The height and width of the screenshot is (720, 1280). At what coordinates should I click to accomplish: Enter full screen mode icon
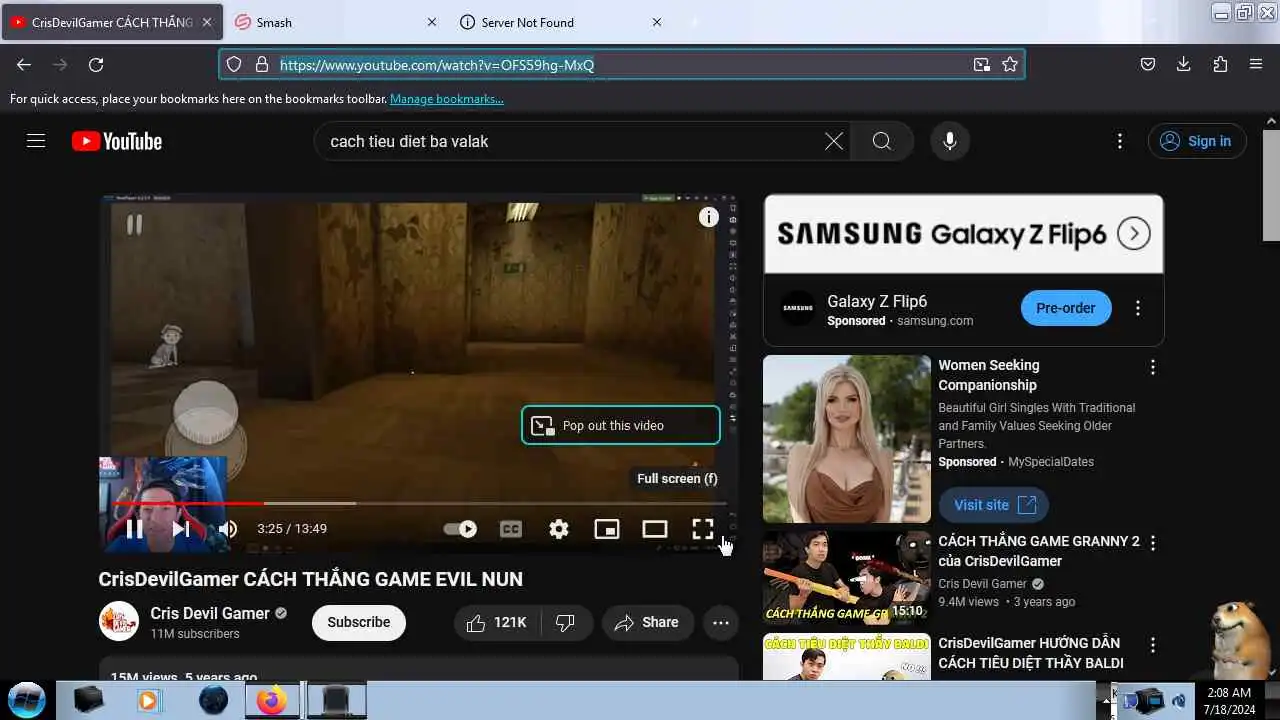point(703,529)
